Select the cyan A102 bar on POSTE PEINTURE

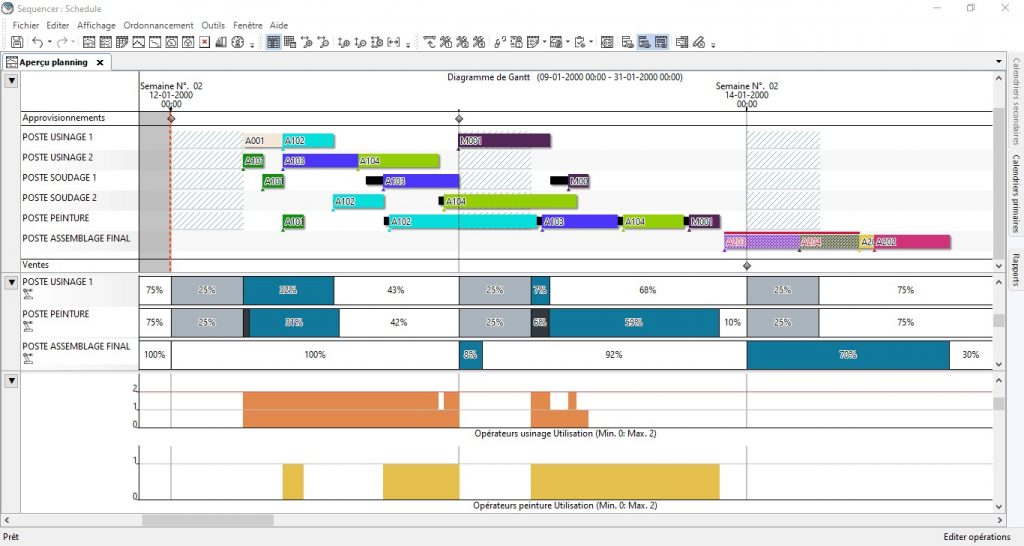coord(462,221)
